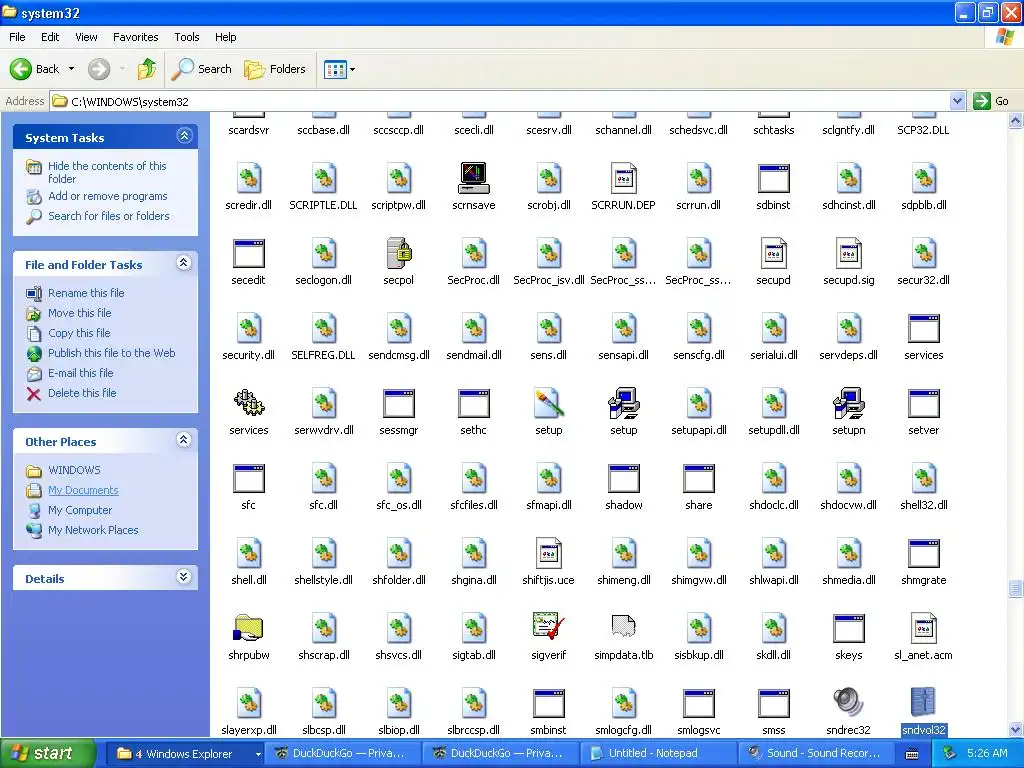Select the shiftjis.uce file icon
Viewport: 1024px width, 768px height.
pyautogui.click(x=549, y=552)
